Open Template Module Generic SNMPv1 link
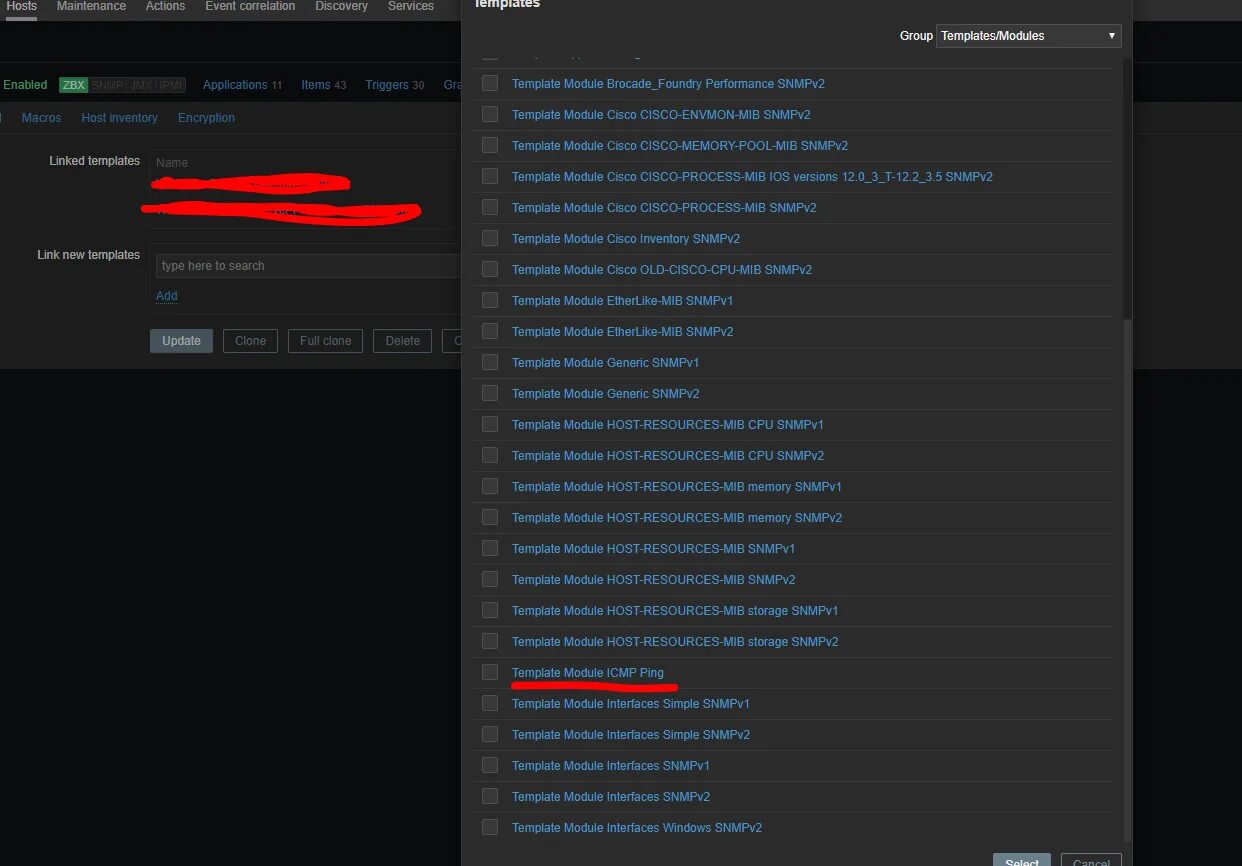The height and width of the screenshot is (866, 1242). pos(605,363)
